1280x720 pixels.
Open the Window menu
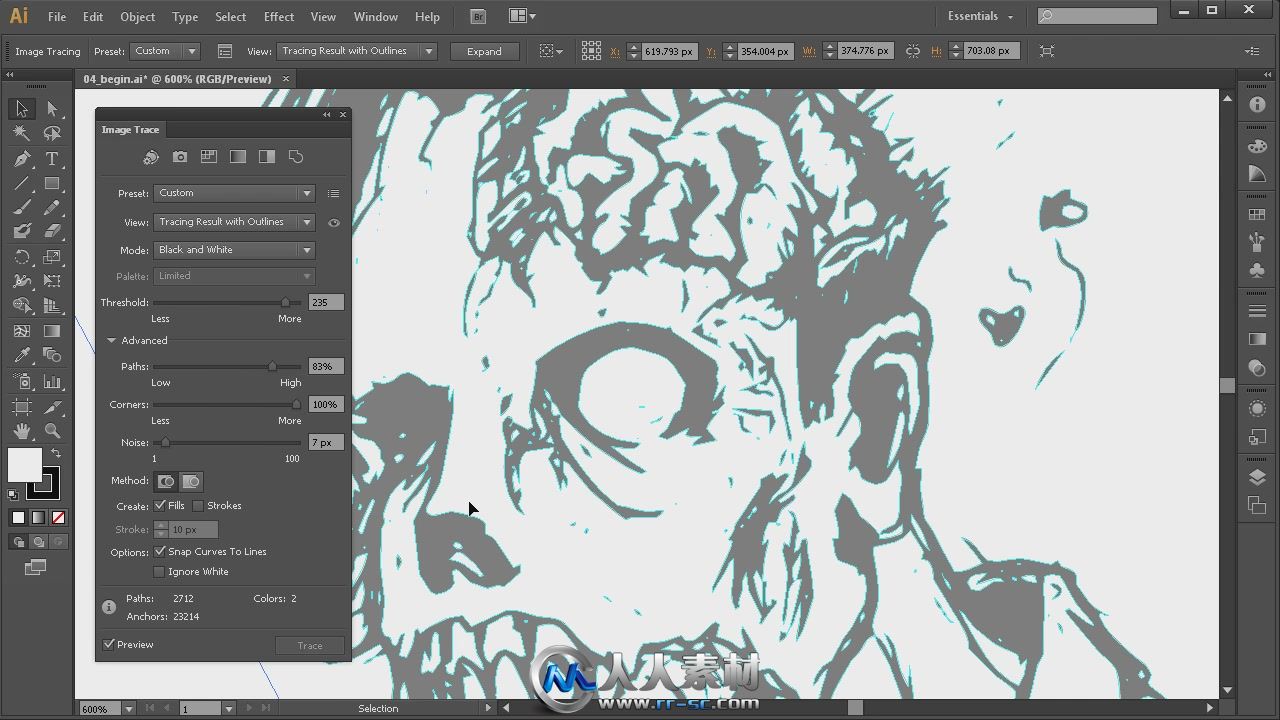(x=376, y=17)
